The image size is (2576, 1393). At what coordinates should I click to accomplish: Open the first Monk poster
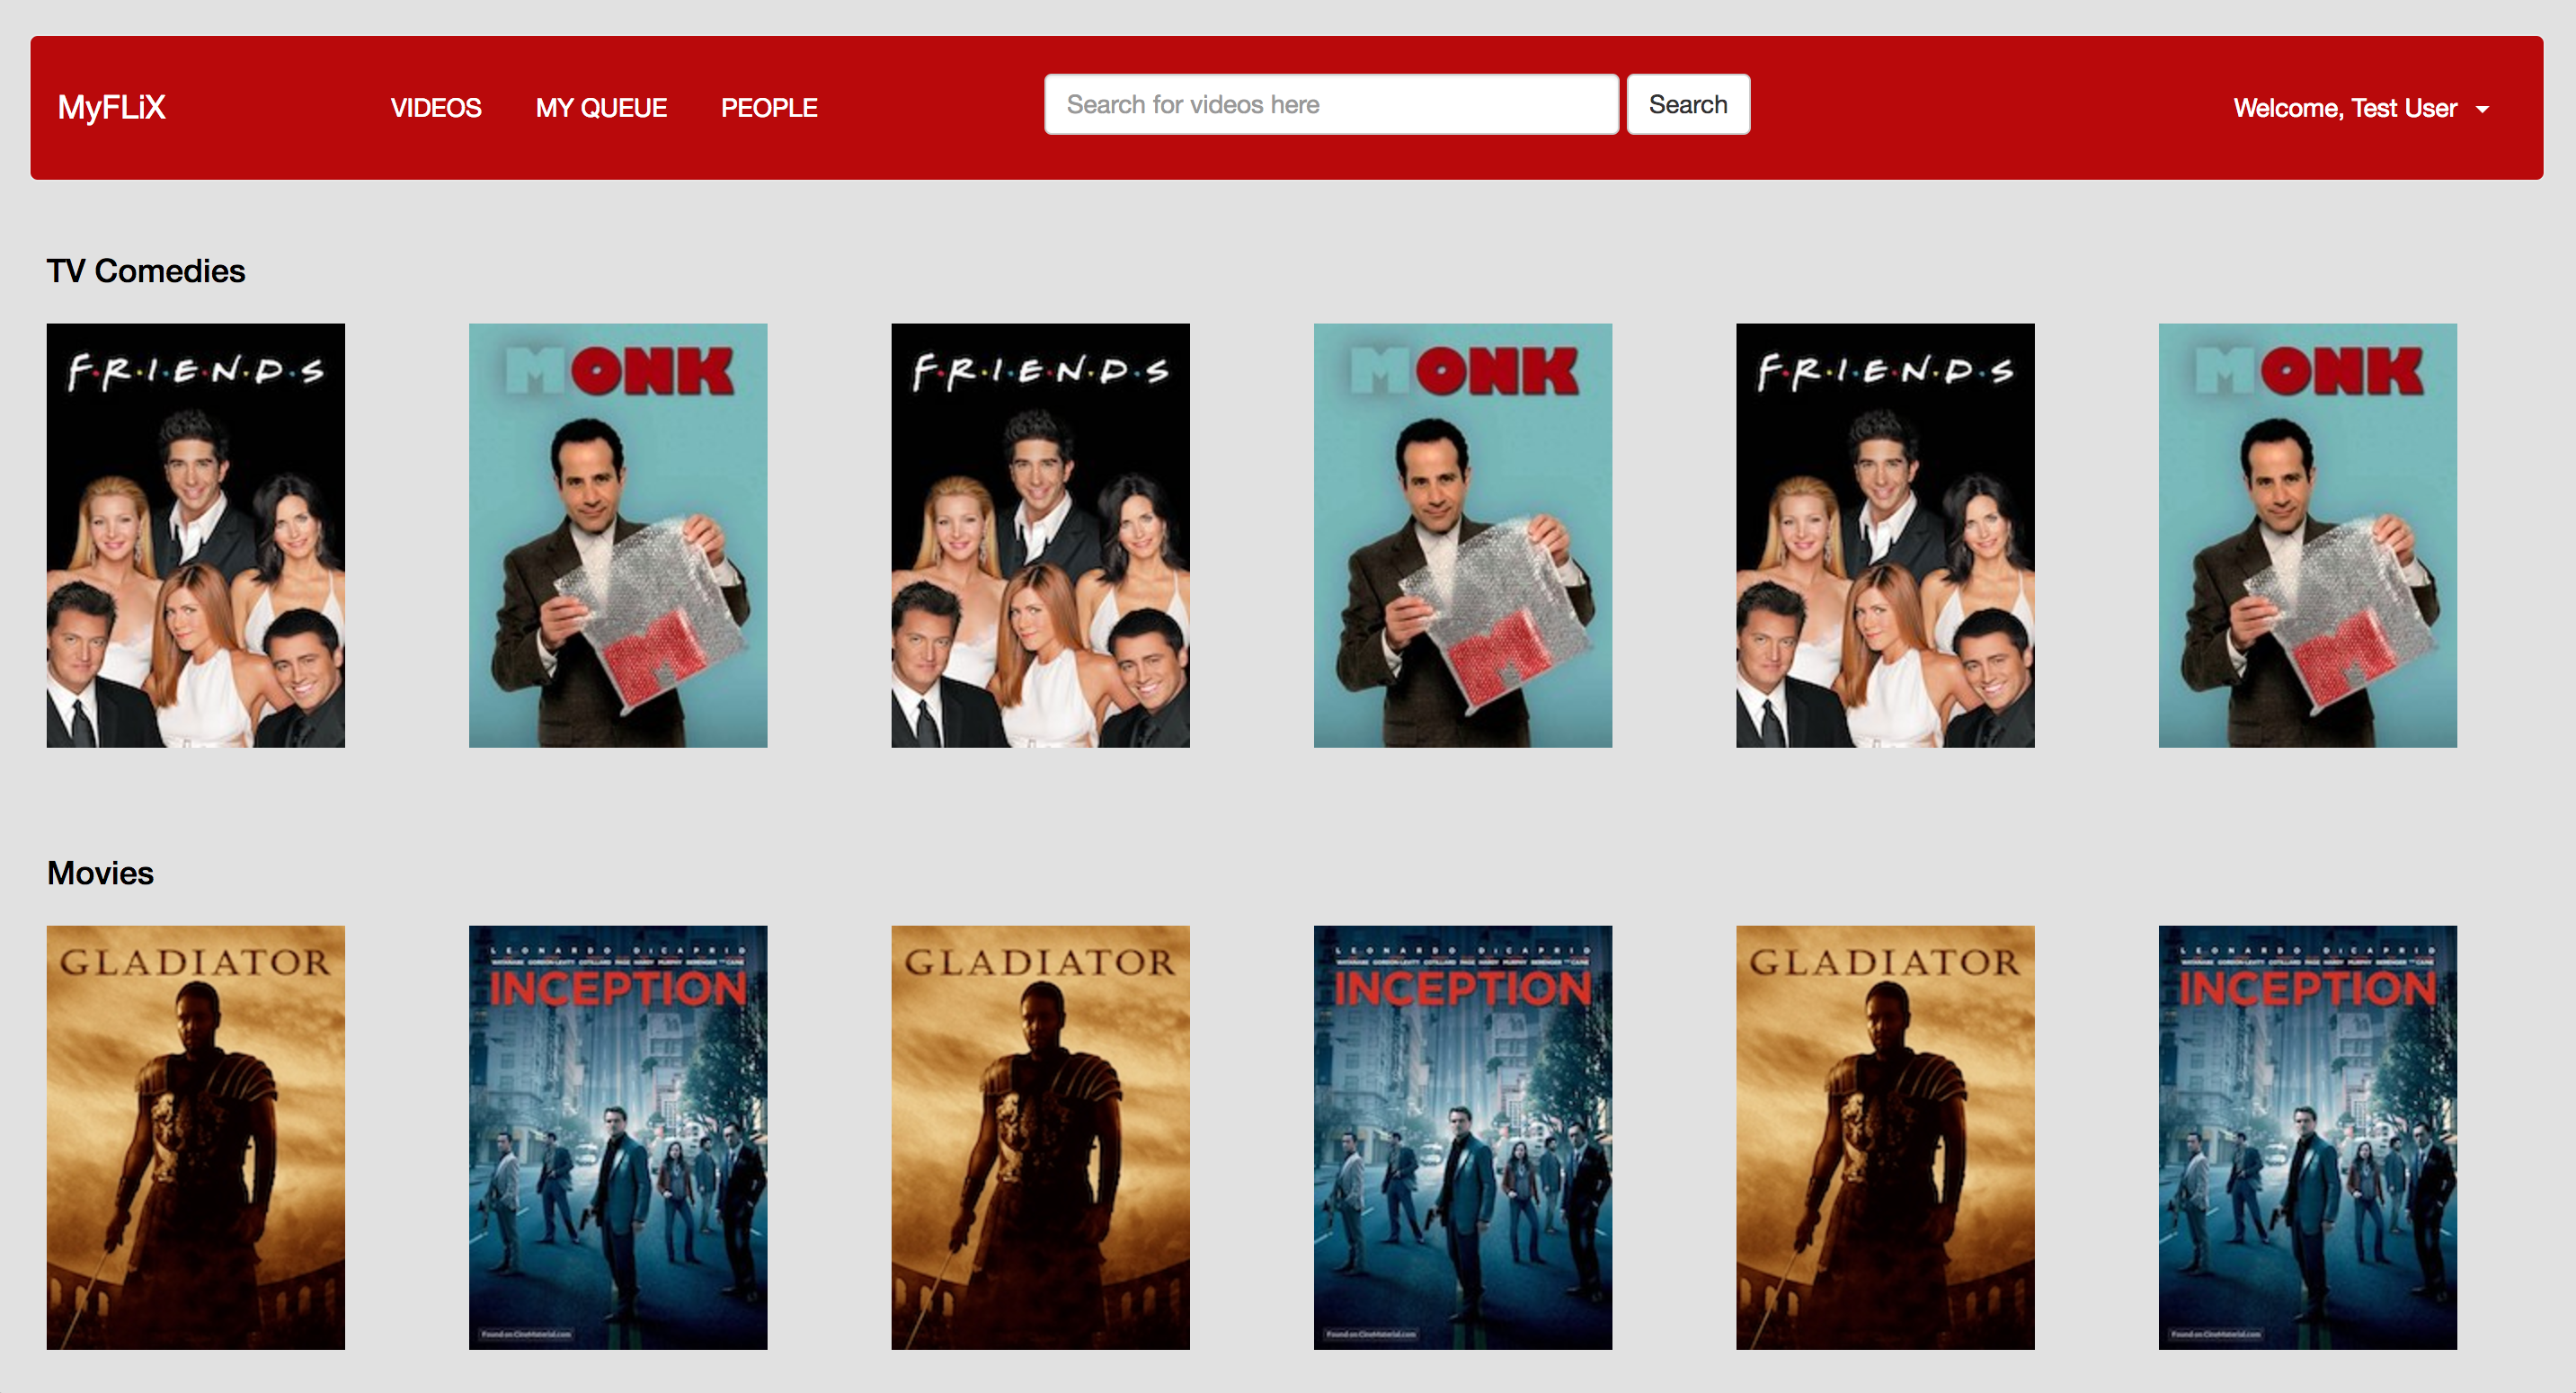click(x=618, y=535)
